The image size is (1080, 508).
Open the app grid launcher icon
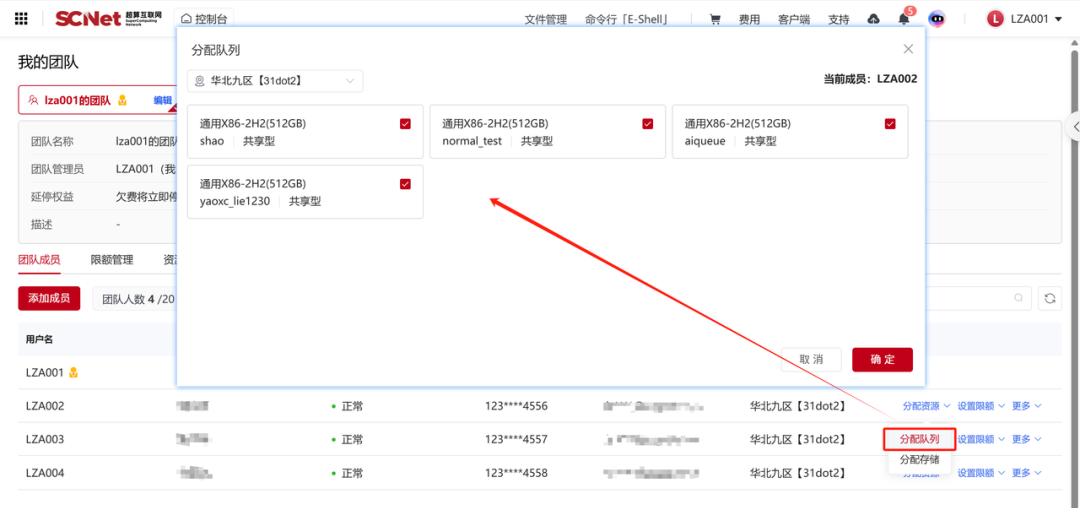(21, 19)
